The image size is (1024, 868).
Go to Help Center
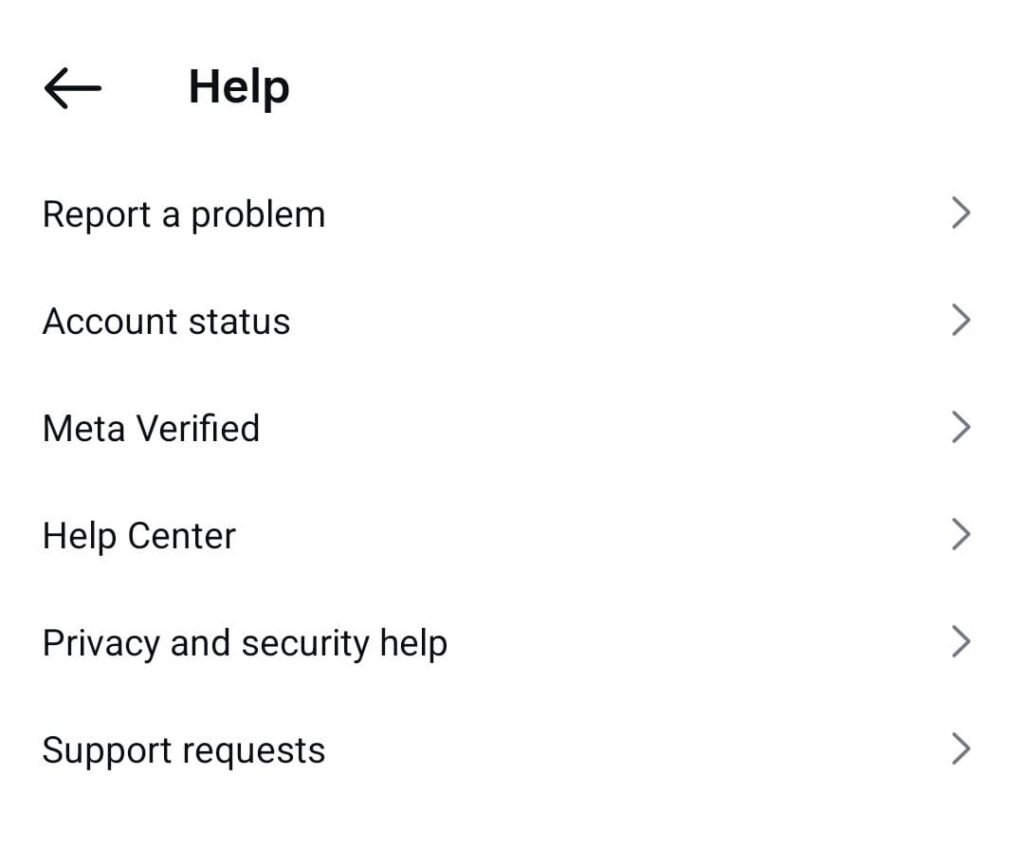[139, 536]
